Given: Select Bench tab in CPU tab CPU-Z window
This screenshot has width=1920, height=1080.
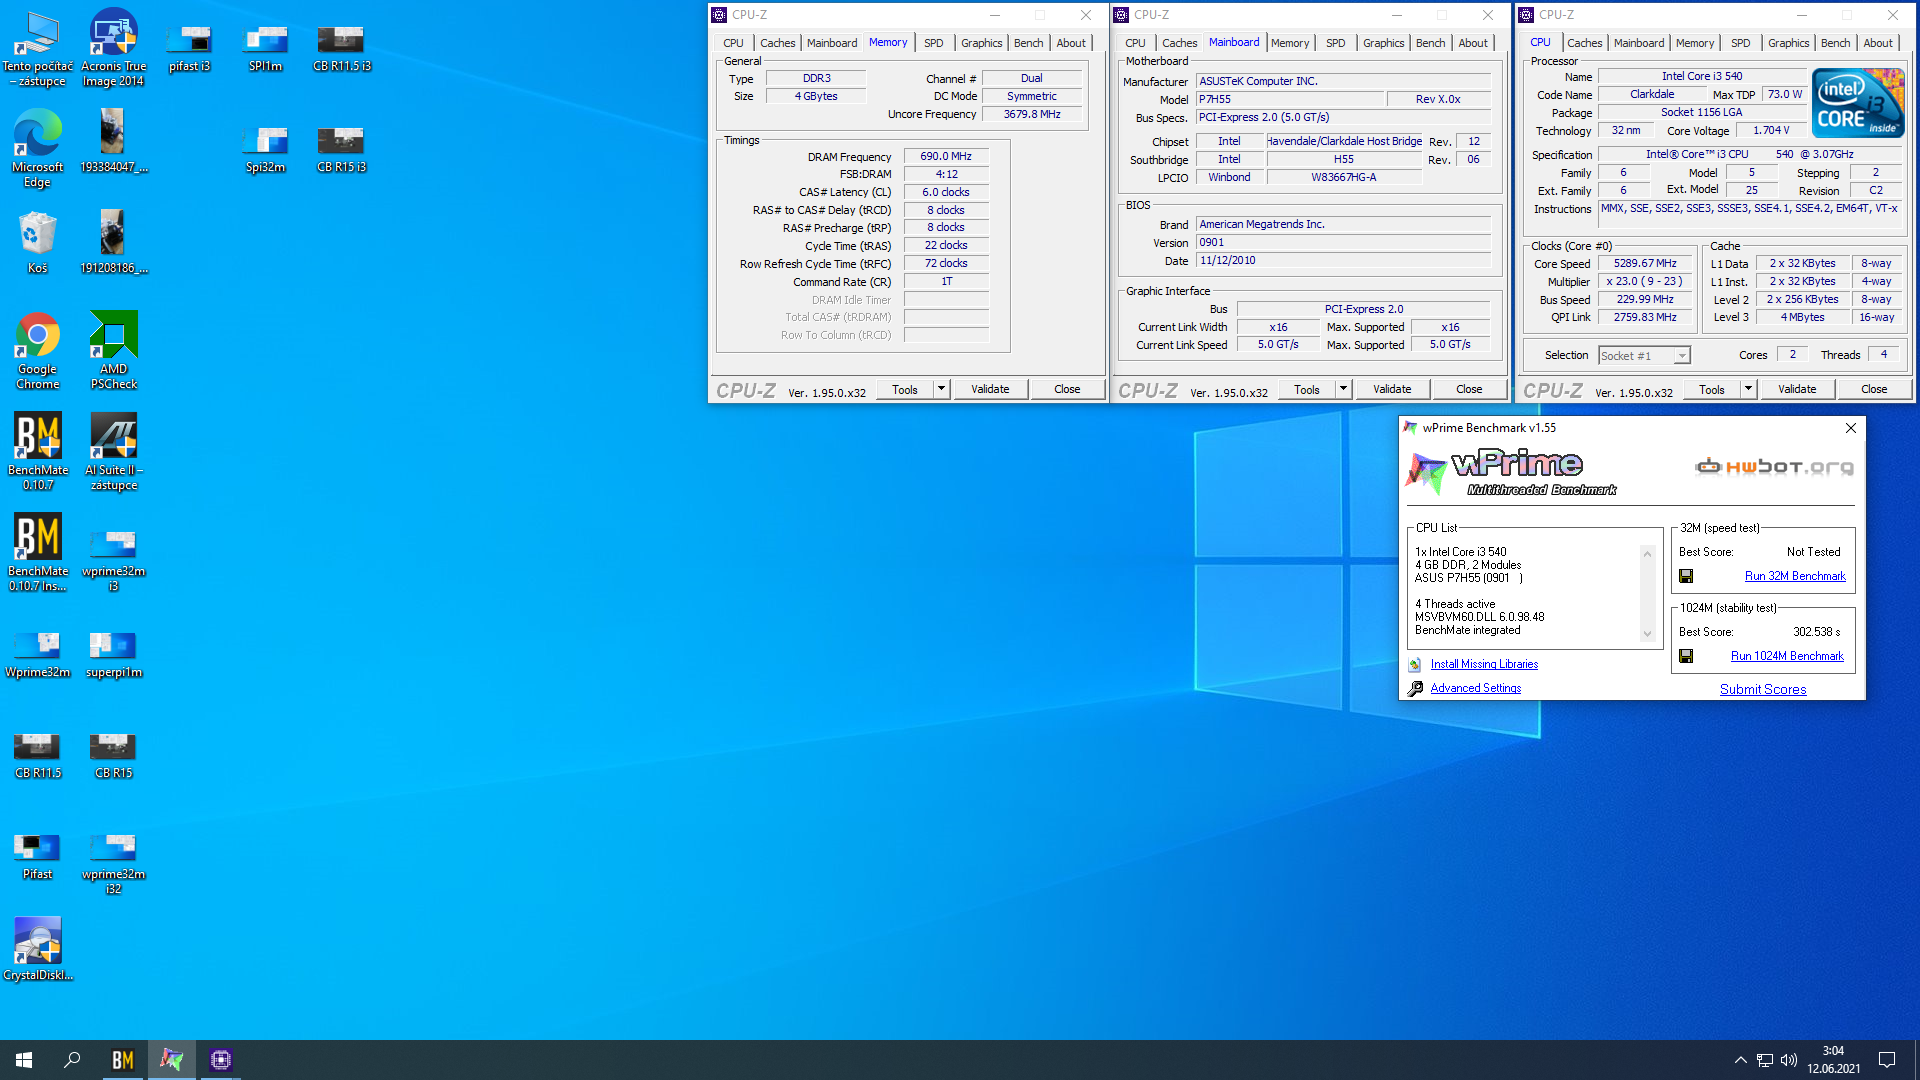Looking at the screenshot, I should tap(1835, 43).
